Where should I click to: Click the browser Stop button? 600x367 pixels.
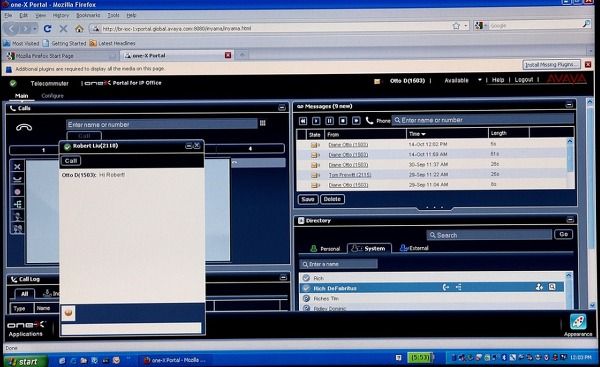pos(64,28)
